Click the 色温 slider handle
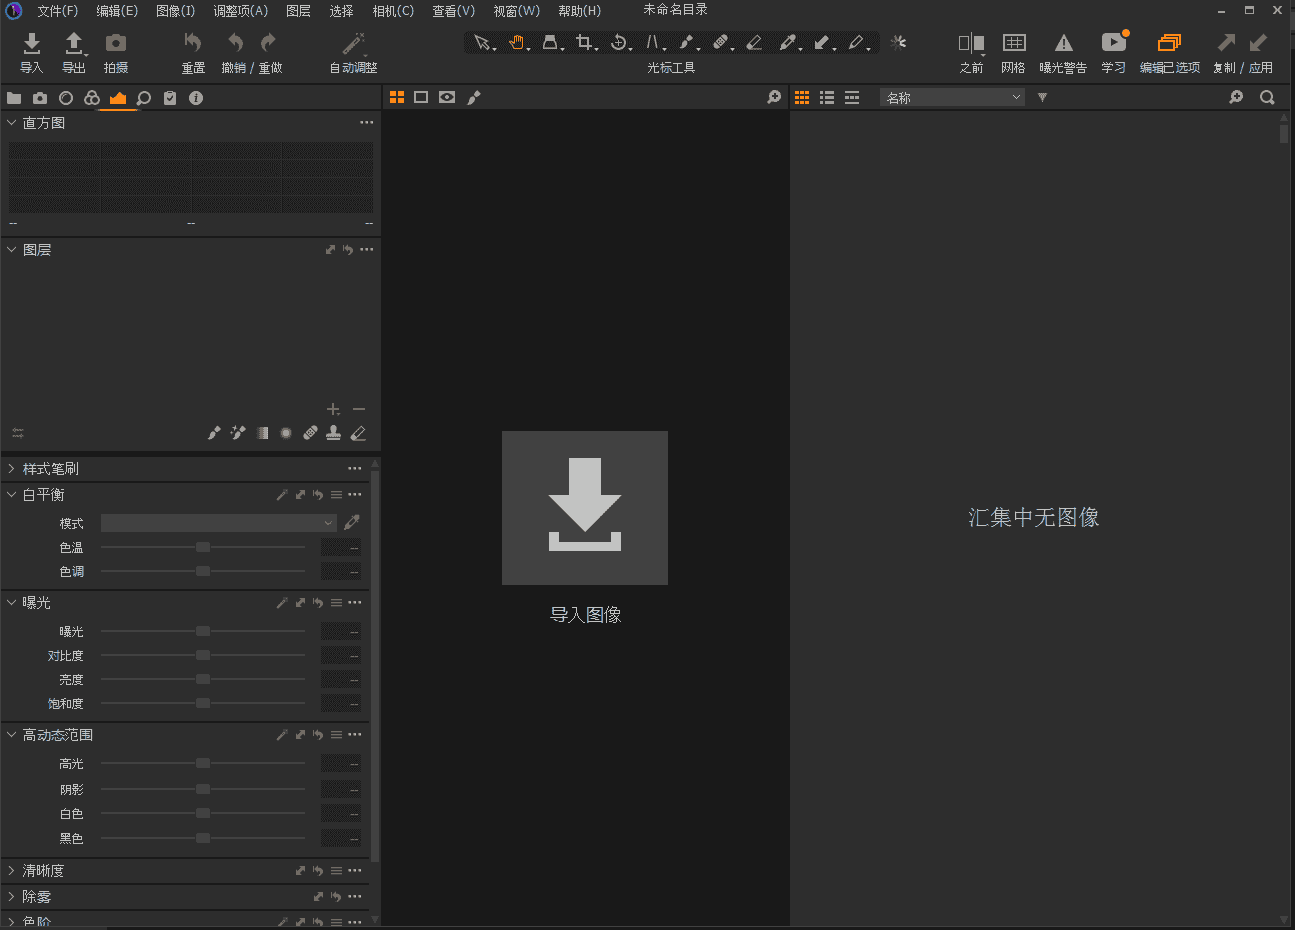The width and height of the screenshot is (1295, 930). (203, 547)
